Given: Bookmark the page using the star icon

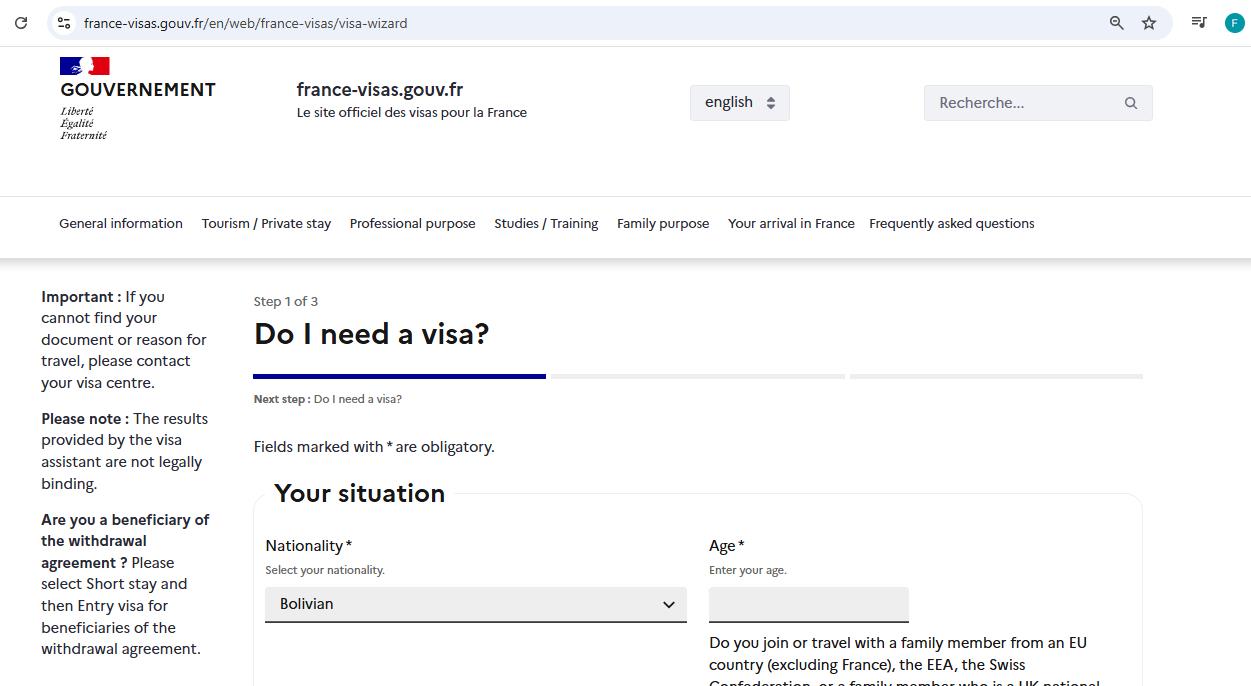Looking at the screenshot, I should [x=1148, y=22].
